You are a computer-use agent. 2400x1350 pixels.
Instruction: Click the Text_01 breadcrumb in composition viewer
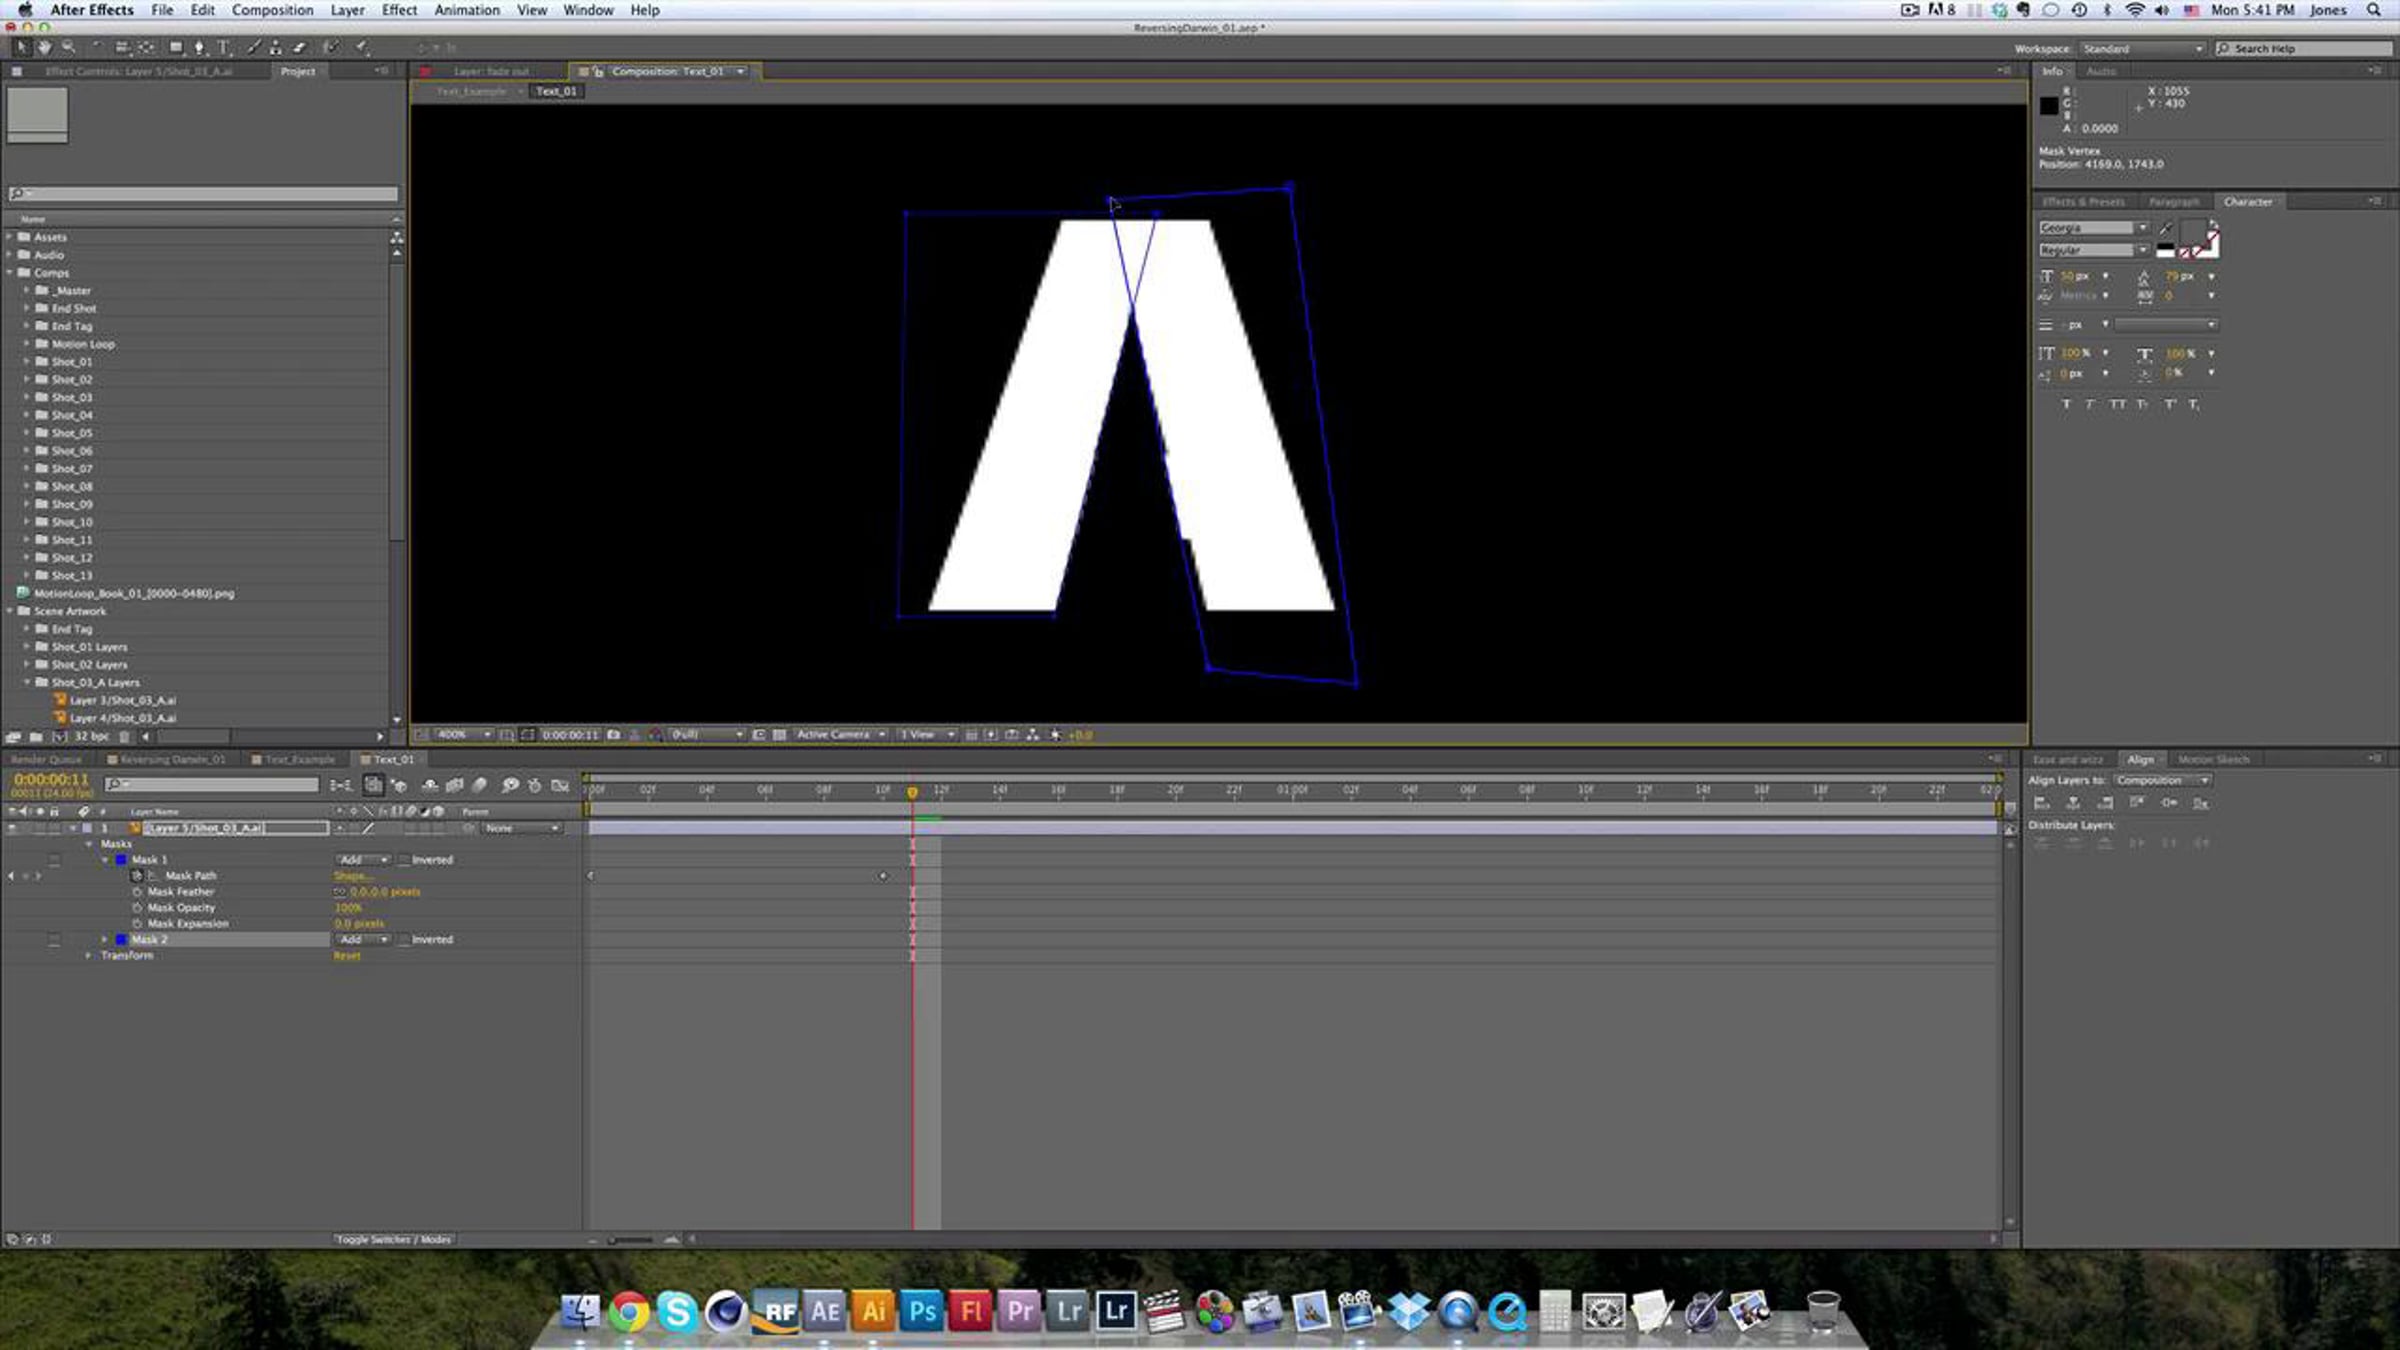[x=556, y=92]
